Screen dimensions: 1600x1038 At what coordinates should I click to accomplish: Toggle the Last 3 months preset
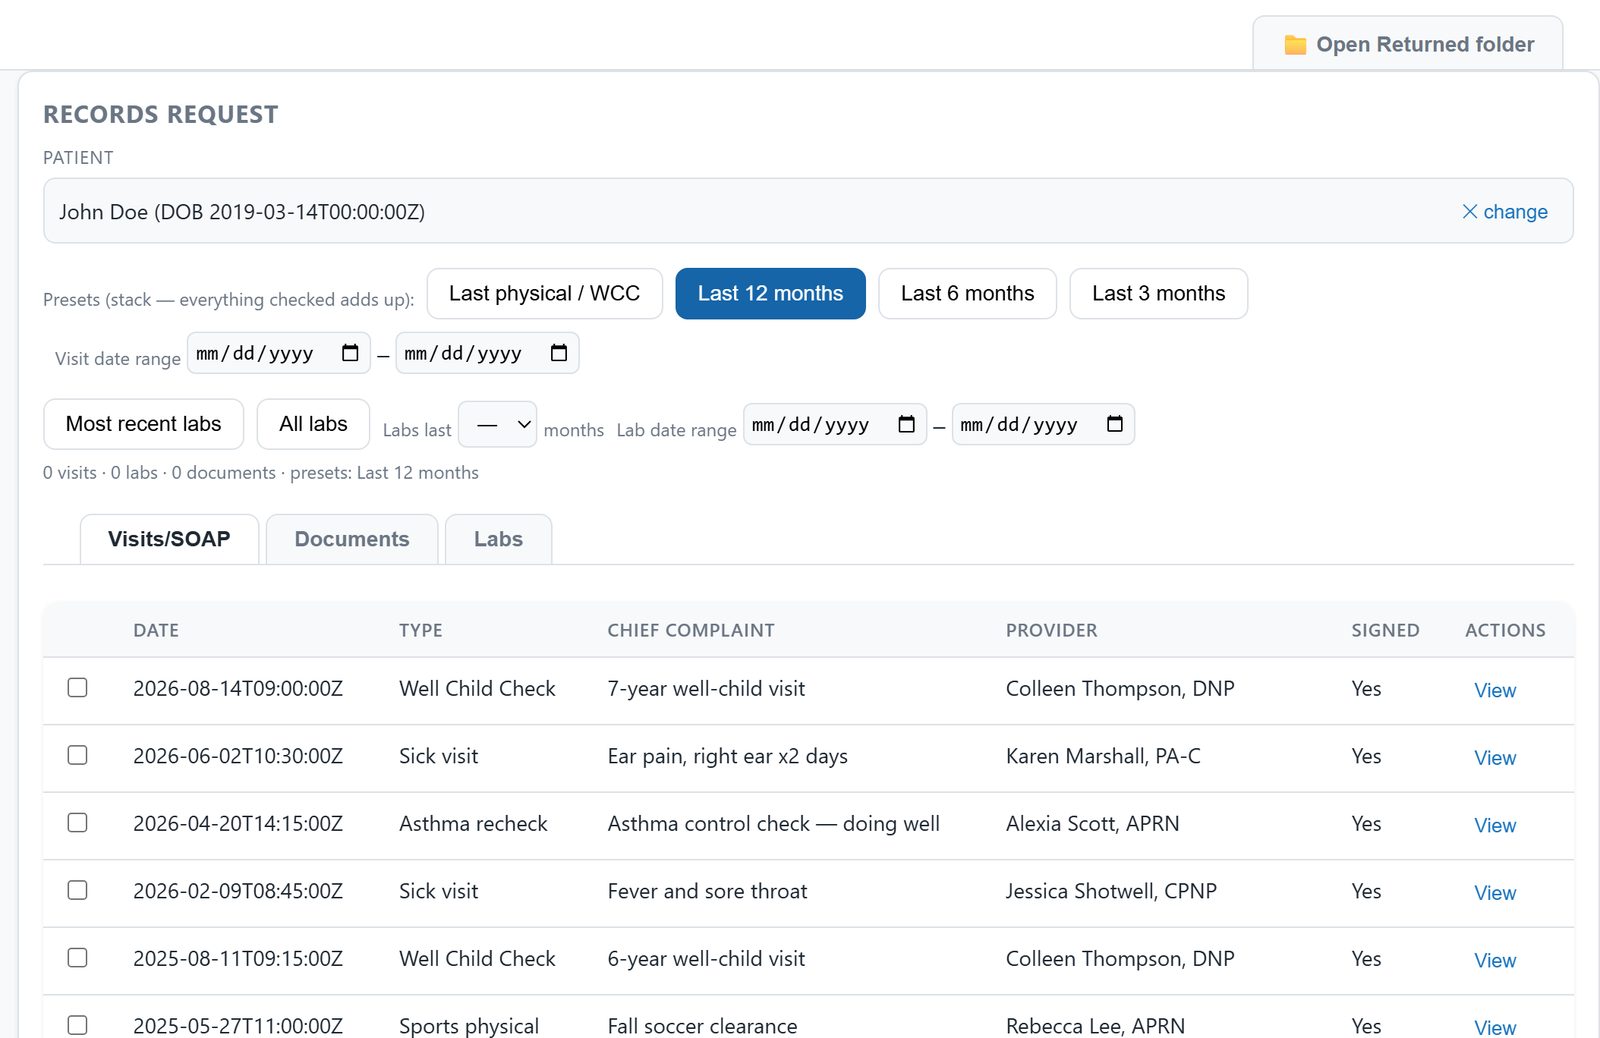pos(1158,294)
